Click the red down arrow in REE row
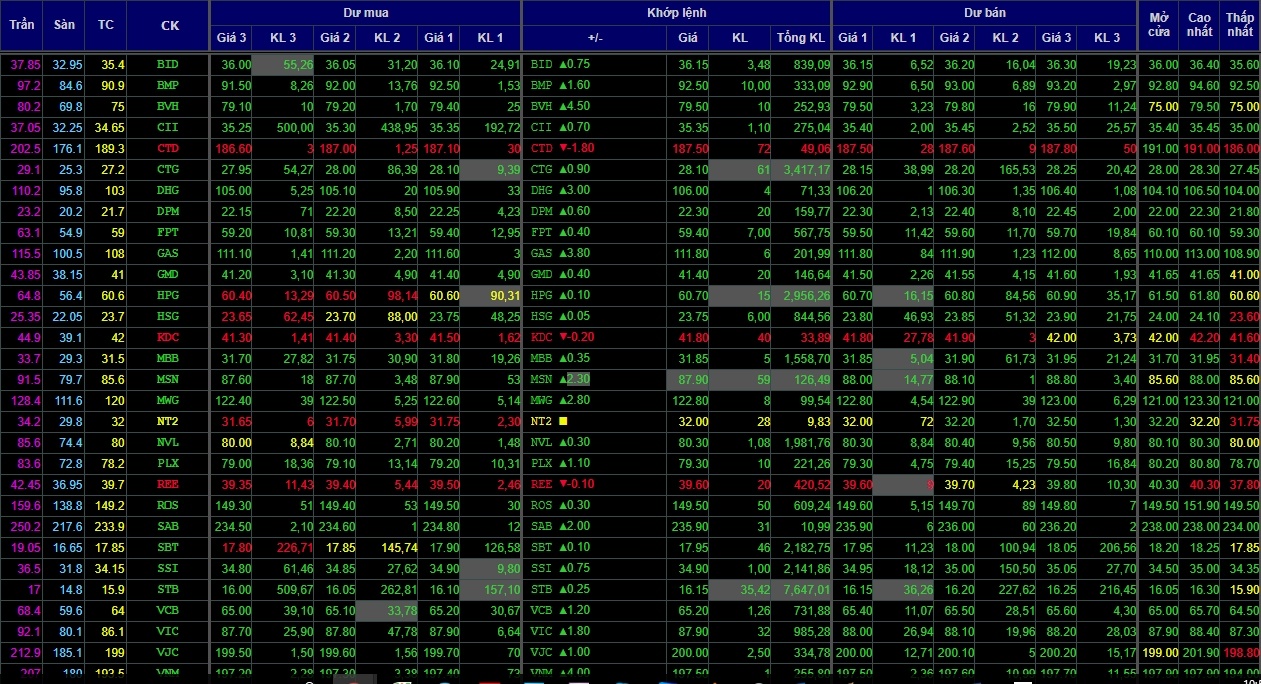 click(x=563, y=484)
